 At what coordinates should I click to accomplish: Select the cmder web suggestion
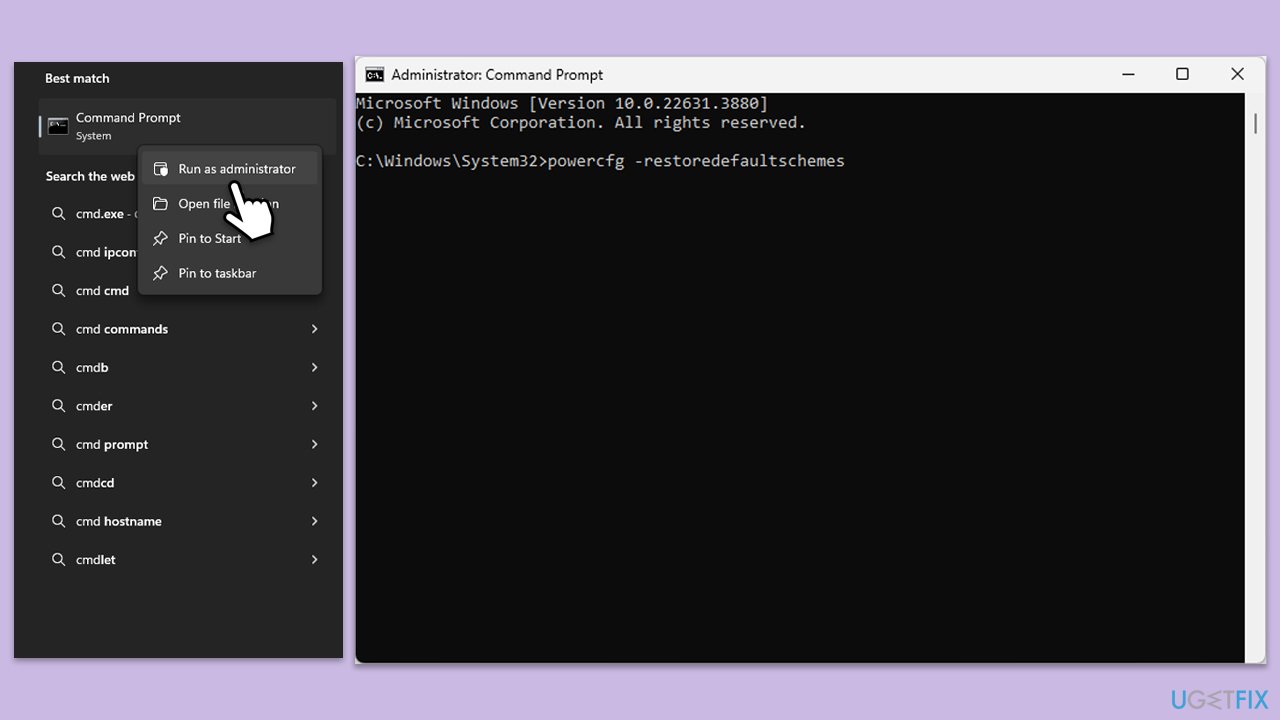click(188, 406)
